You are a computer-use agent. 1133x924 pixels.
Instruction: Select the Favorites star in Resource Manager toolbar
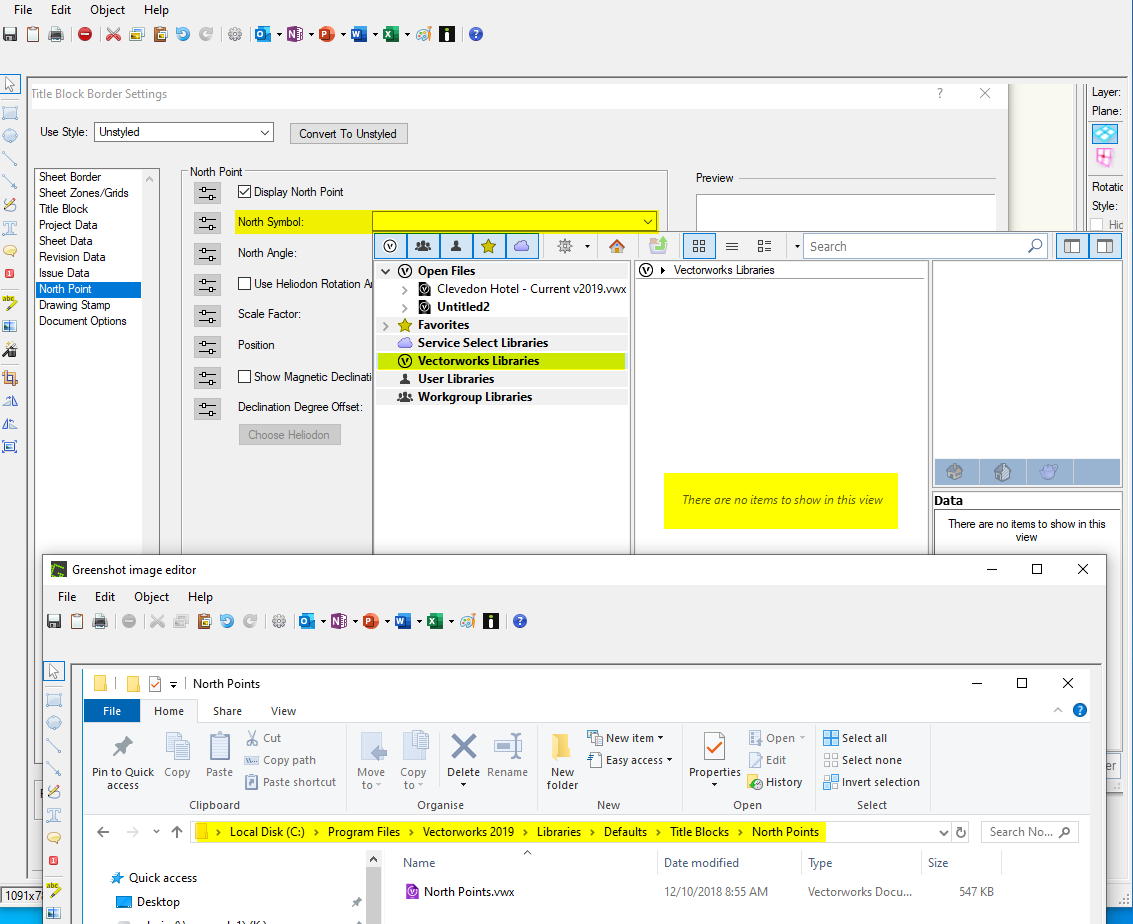(x=487, y=245)
